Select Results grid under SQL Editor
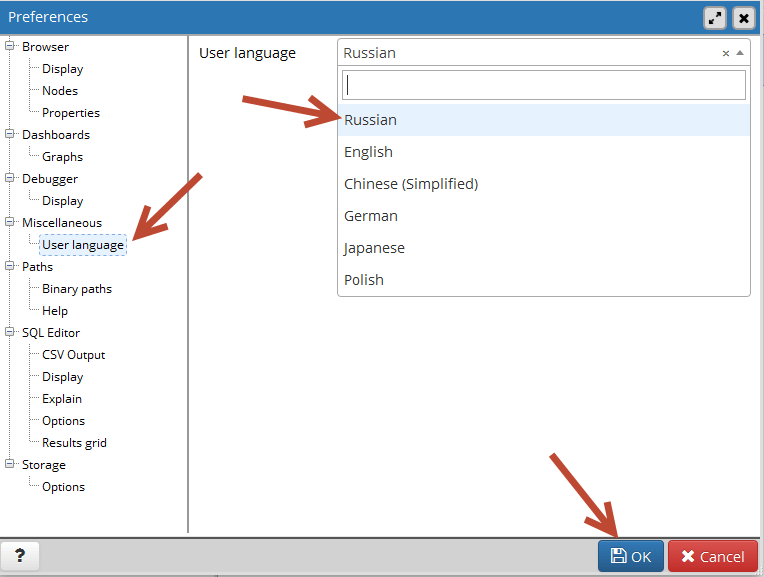764x577 pixels. 74,443
